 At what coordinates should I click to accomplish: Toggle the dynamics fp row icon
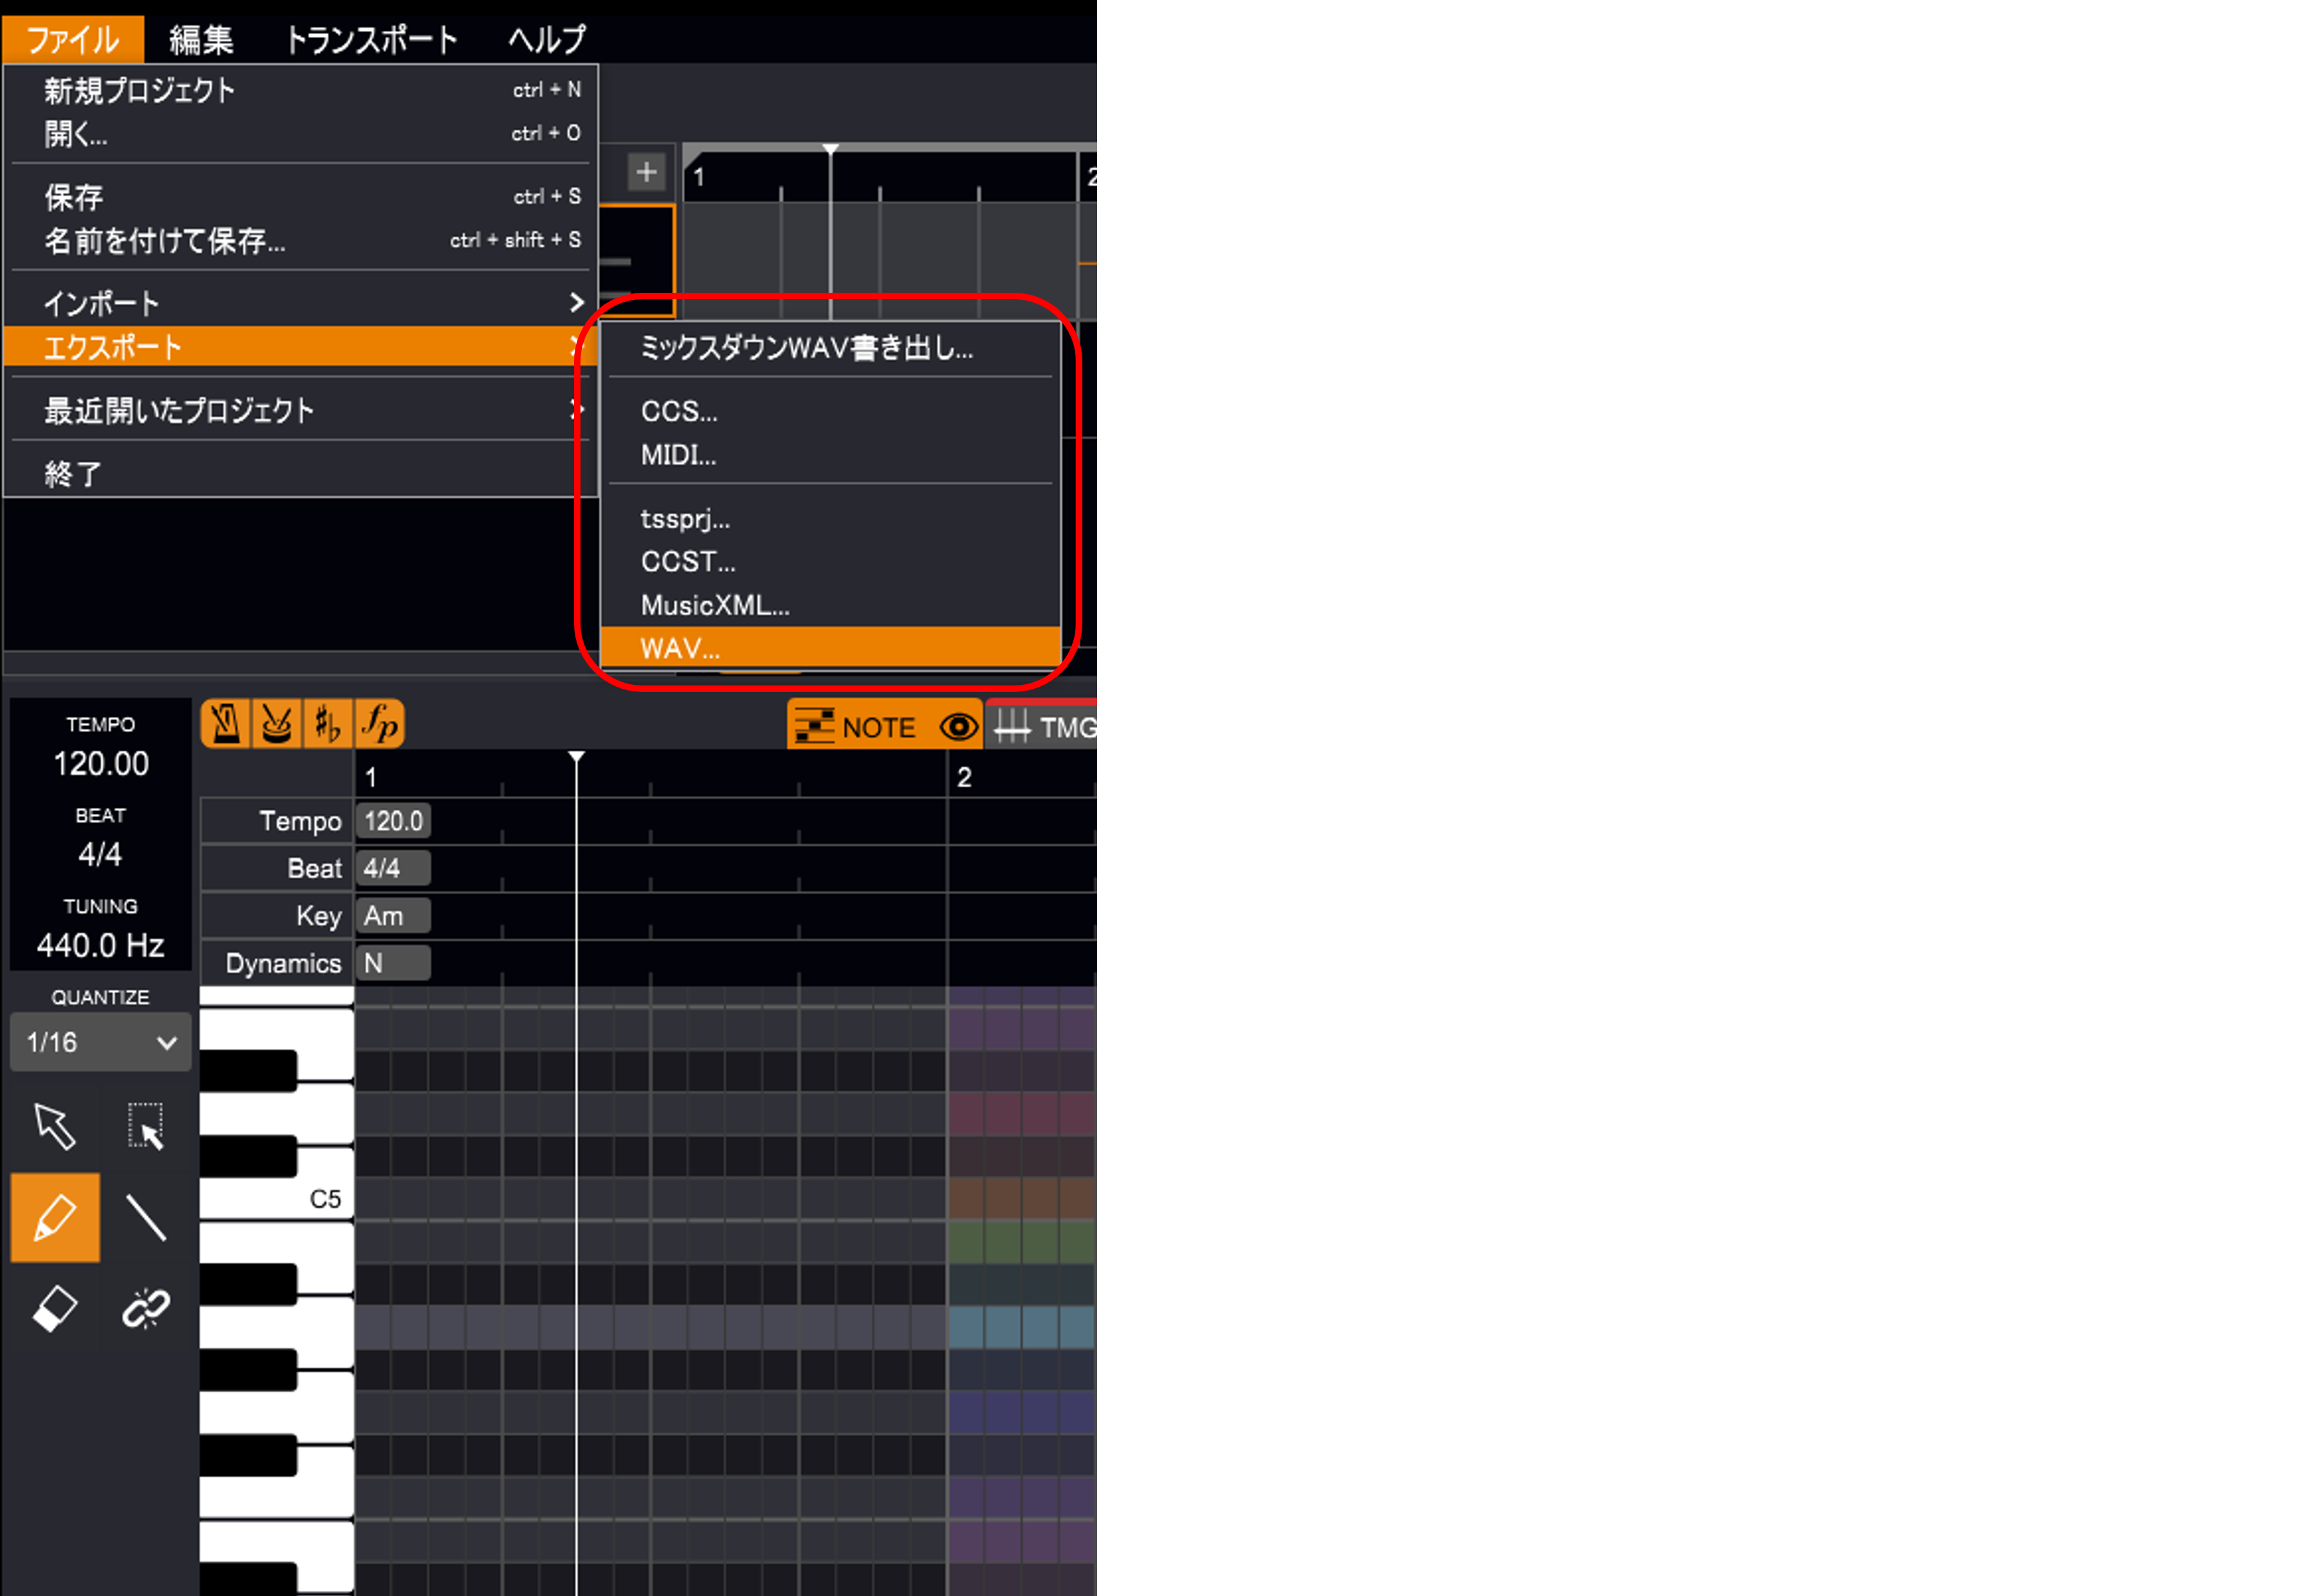(x=380, y=723)
